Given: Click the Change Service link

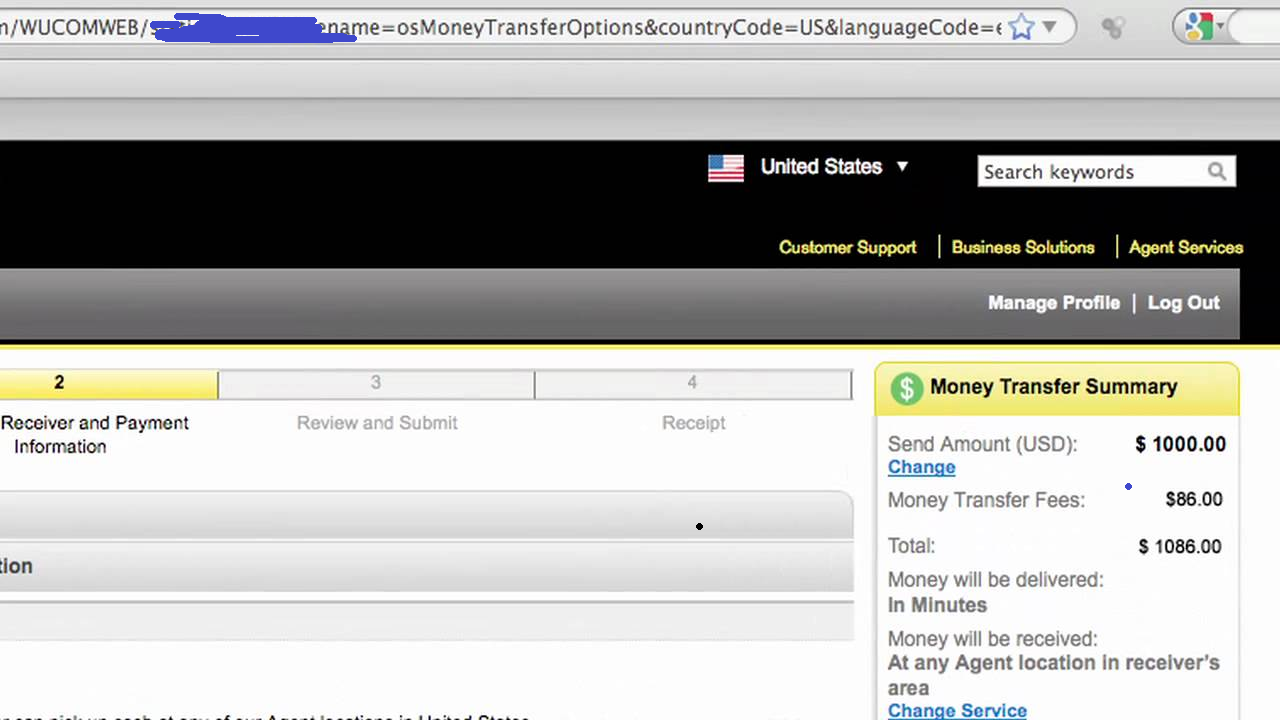Looking at the screenshot, I should [x=957, y=710].
